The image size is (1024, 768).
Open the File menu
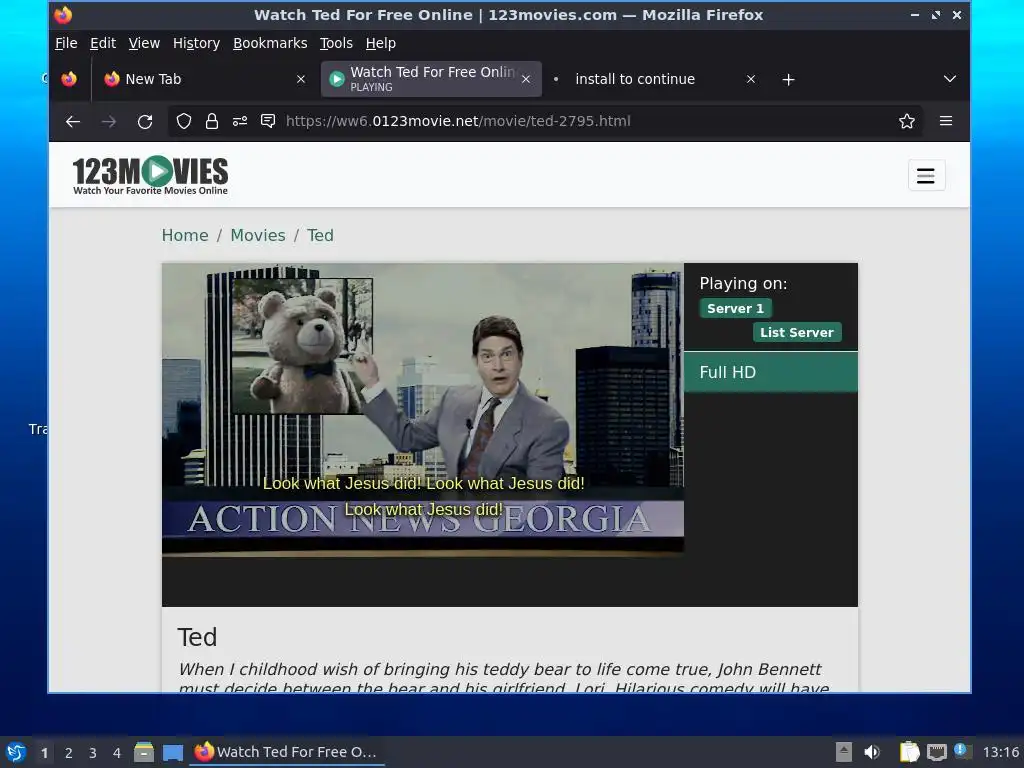pos(66,43)
